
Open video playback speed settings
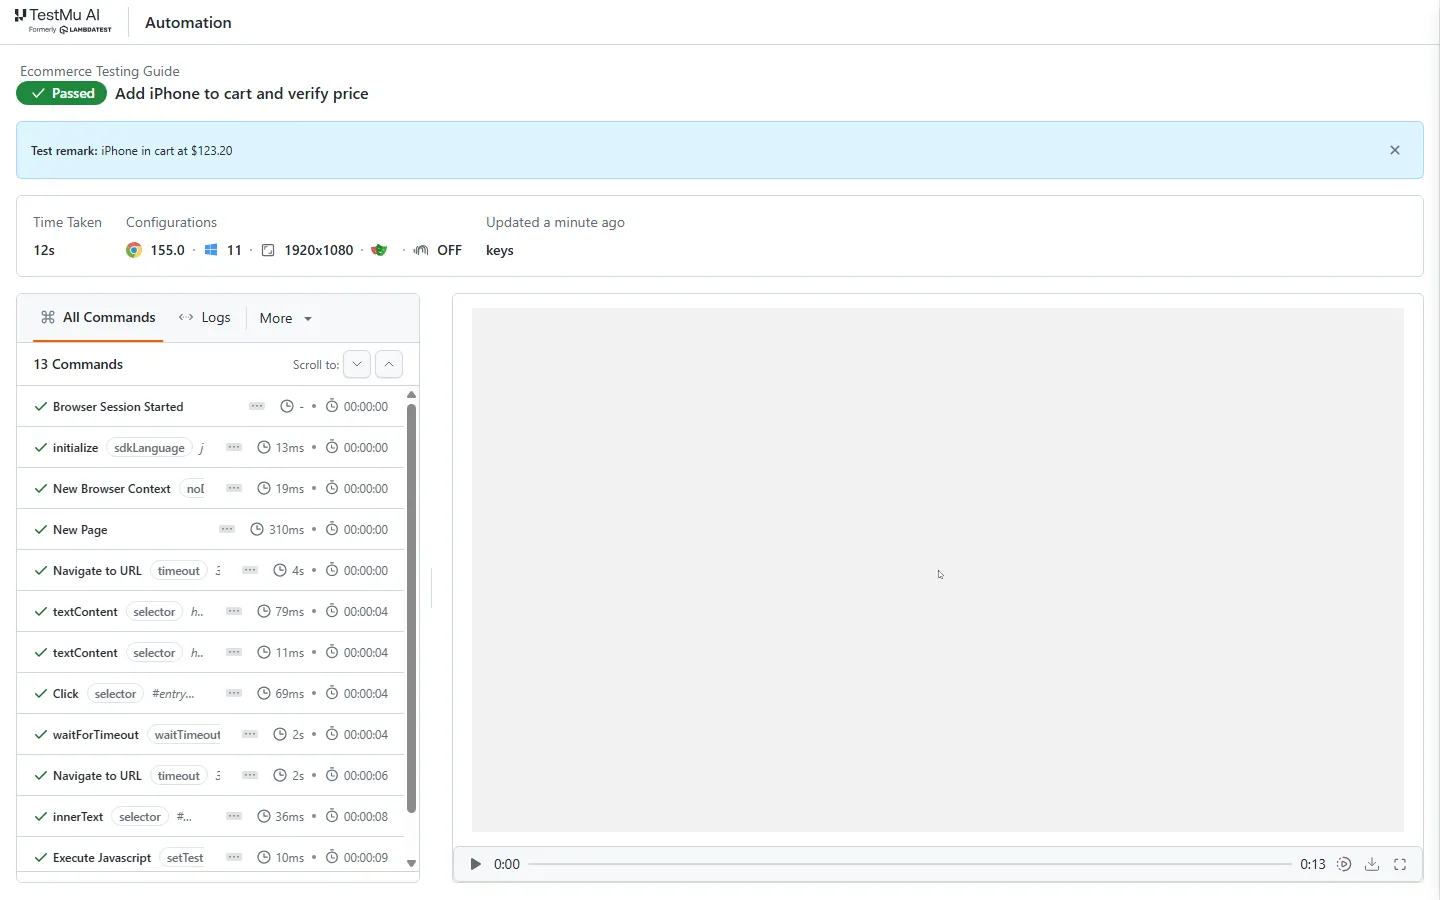pos(1344,864)
